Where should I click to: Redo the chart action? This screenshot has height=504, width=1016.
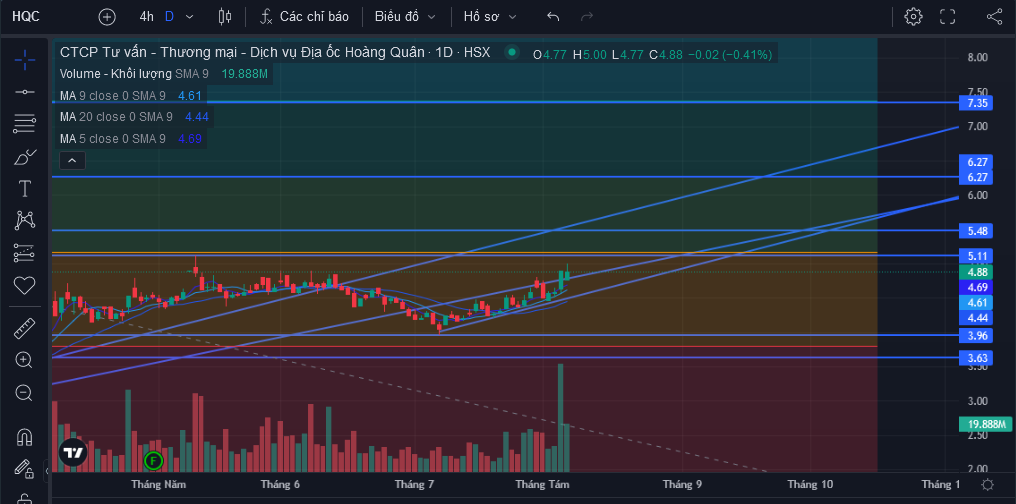coord(587,17)
